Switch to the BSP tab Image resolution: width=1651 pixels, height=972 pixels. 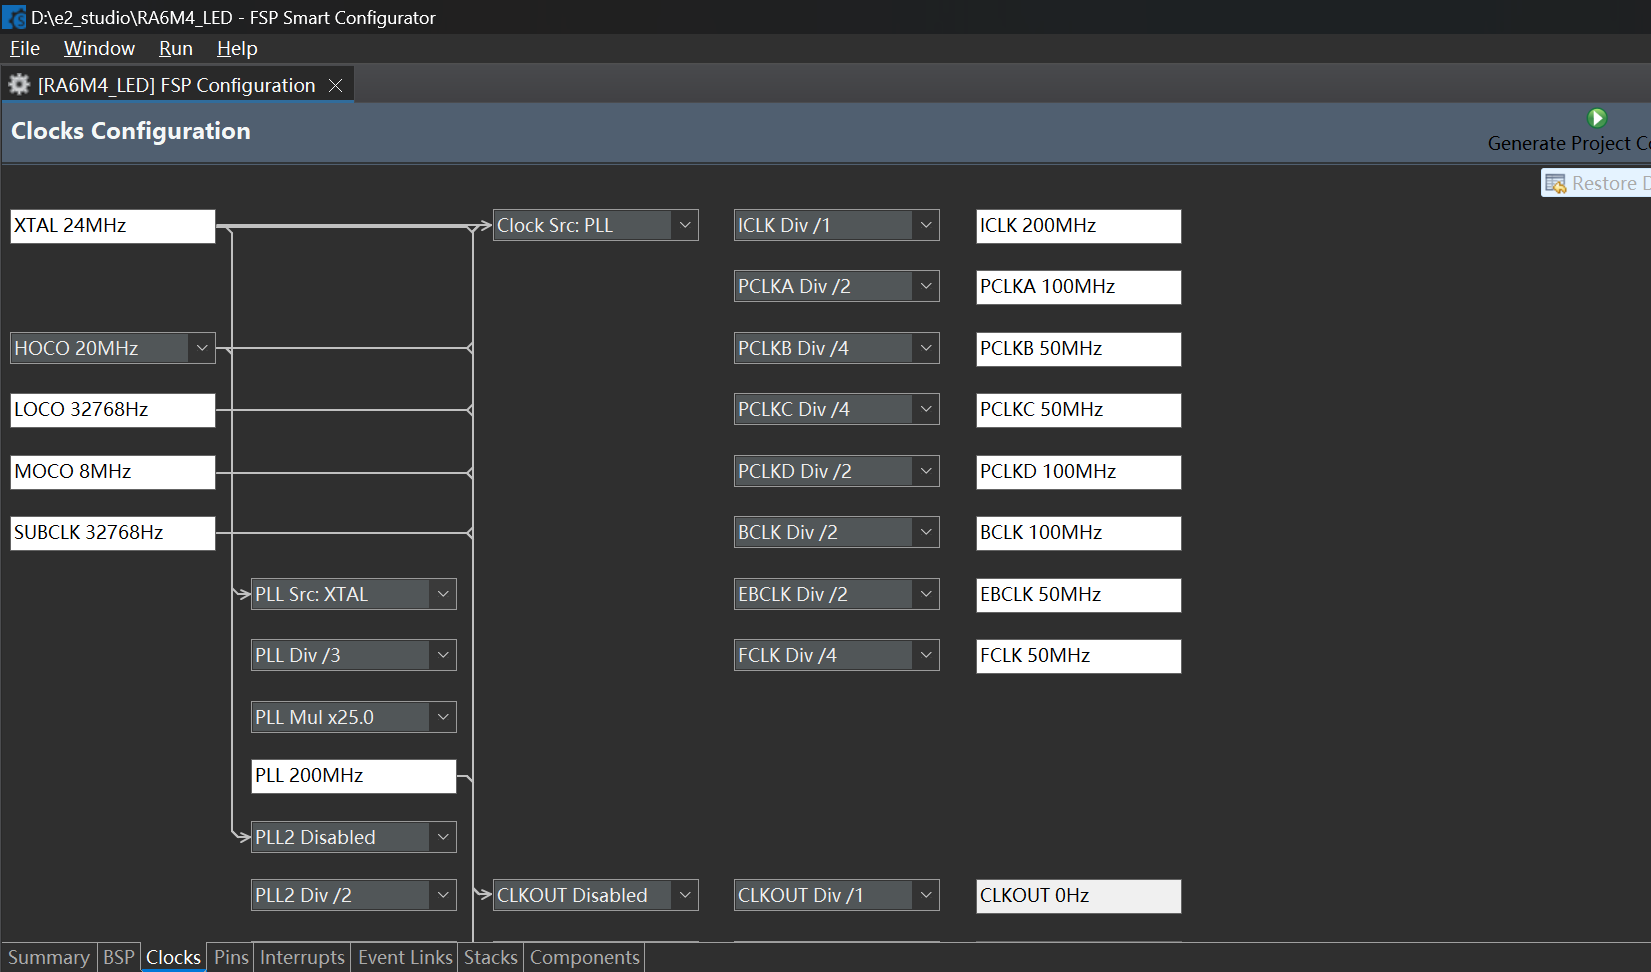(119, 957)
